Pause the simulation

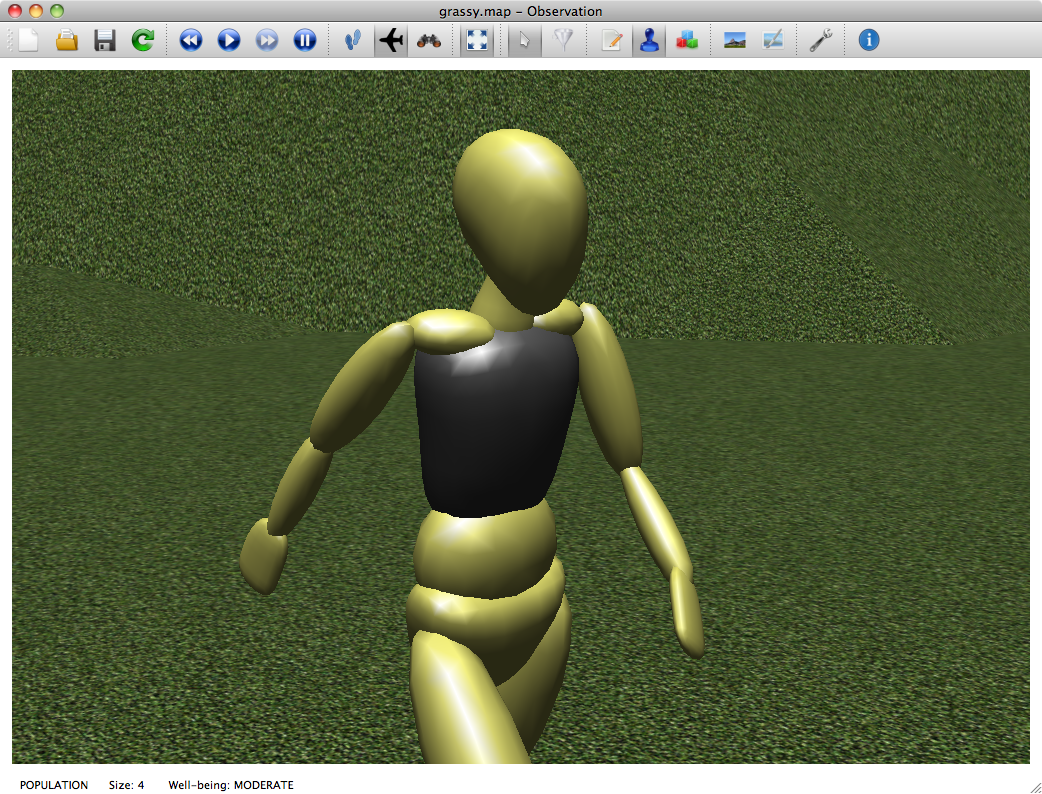click(305, 40)
